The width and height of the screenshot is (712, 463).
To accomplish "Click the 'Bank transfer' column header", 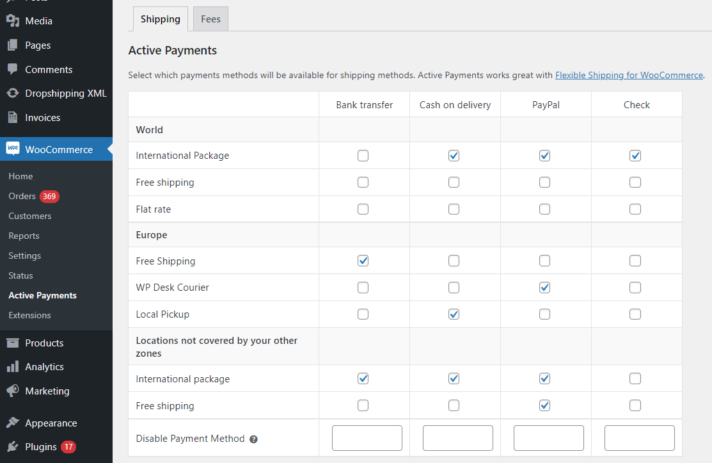I will (364, 105).
